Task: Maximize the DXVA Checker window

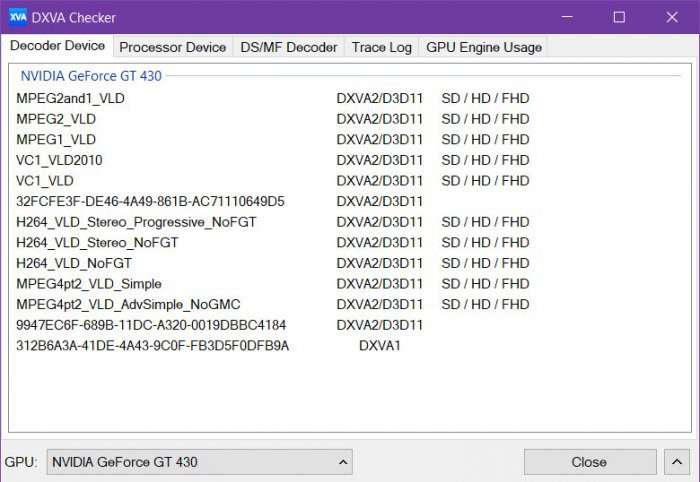Action: coord(619,17)
